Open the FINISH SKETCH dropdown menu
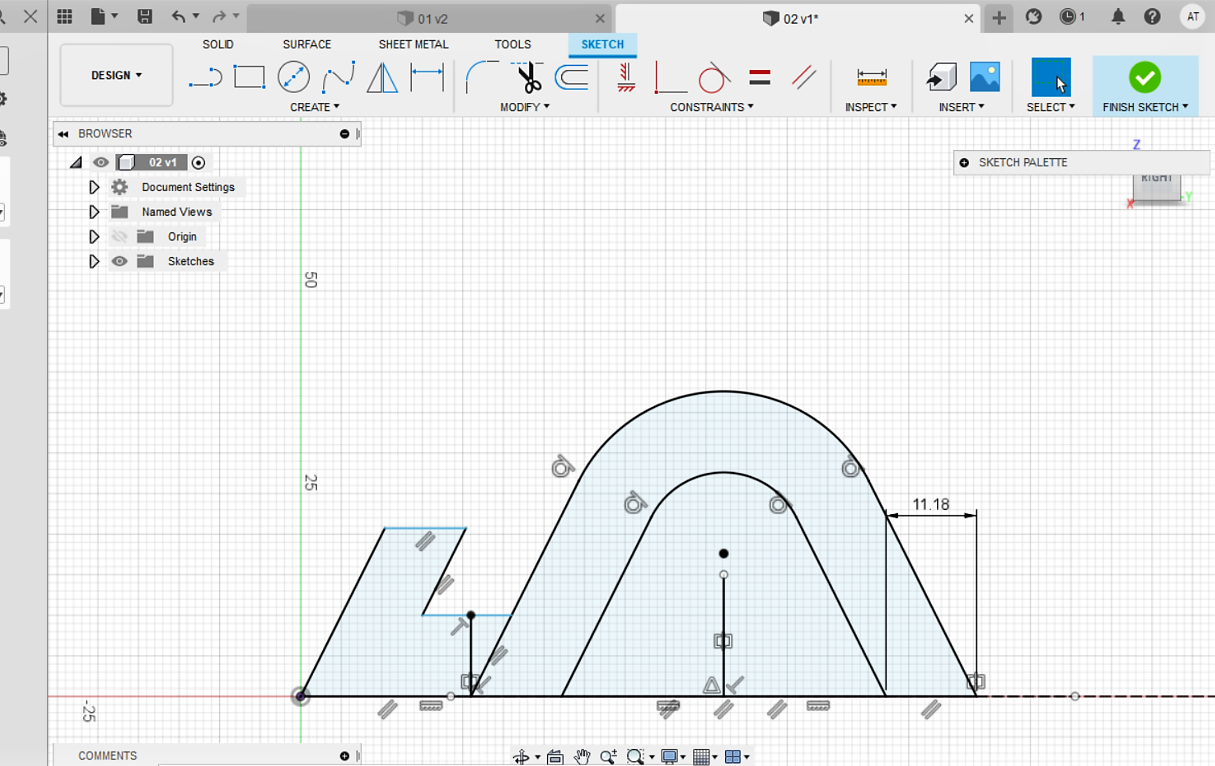The width and height of the screenshot is (1215, 766). coord(1146,107)
